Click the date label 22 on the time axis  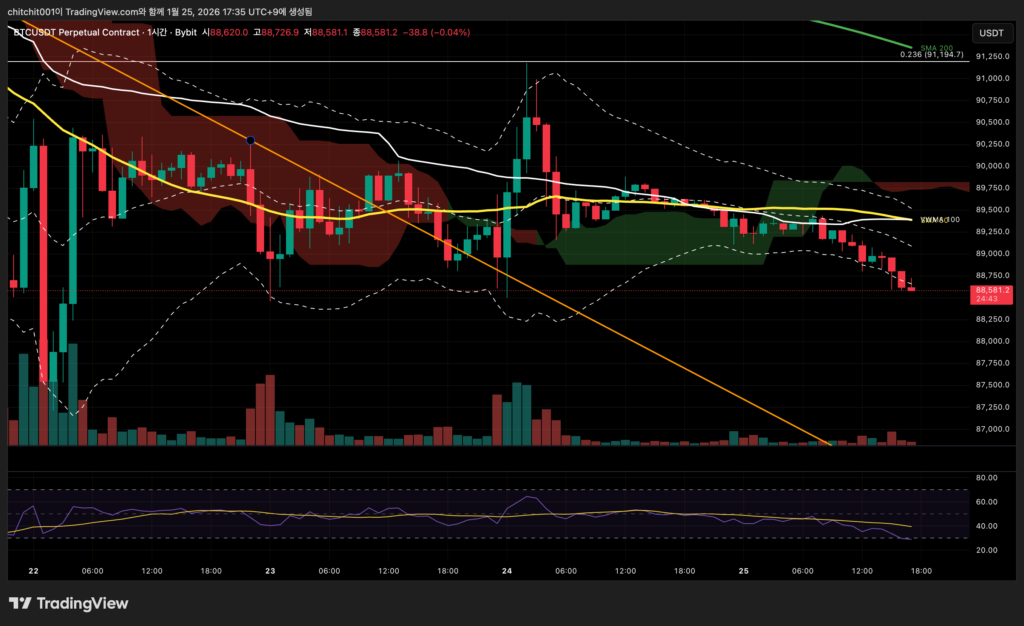34,571
